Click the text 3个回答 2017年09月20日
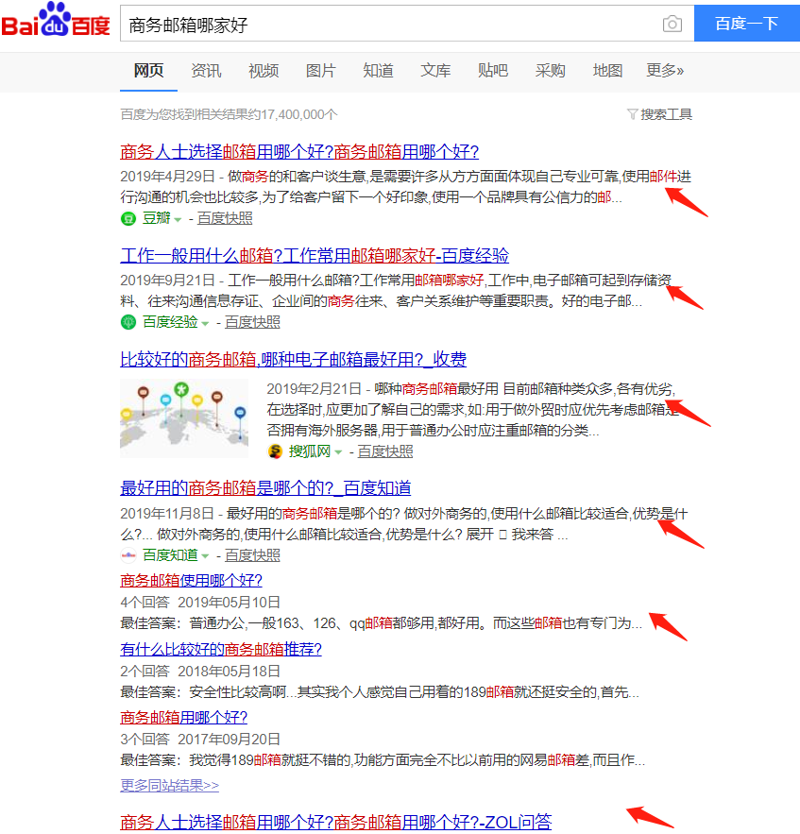The height and width of the screenshot is (834, 800). (200, 739)
